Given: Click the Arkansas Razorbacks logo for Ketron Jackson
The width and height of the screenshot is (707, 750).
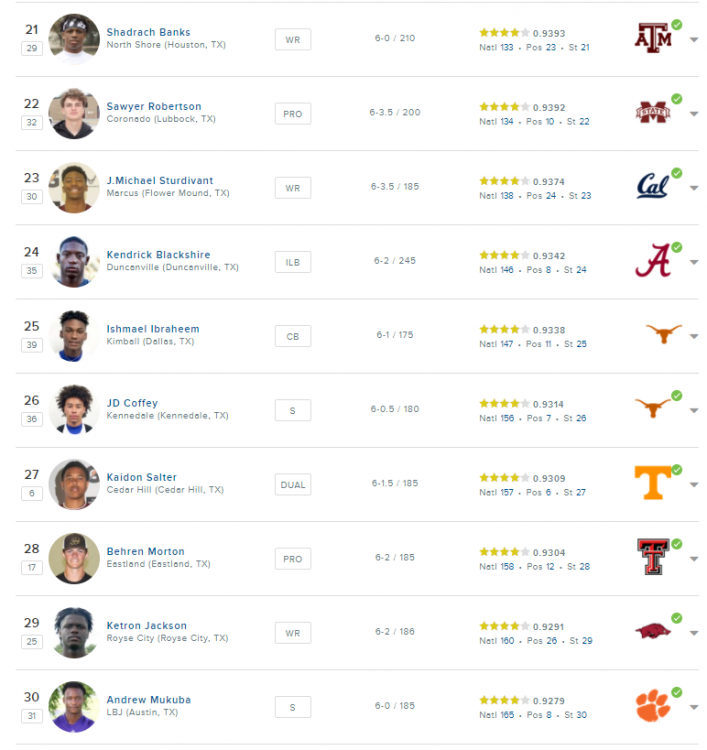Looking at the screenshot, I should click(653, 631).
